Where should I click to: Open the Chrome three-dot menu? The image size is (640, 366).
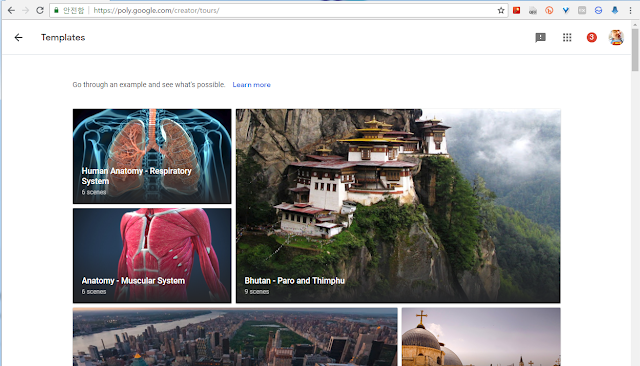point(630,11)
